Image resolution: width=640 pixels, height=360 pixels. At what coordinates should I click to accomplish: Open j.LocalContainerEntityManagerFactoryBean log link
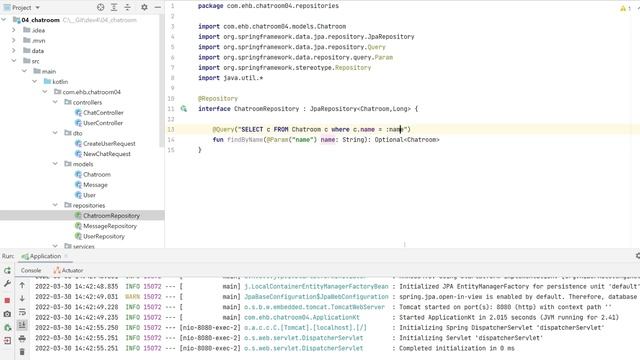coord(316,287)
